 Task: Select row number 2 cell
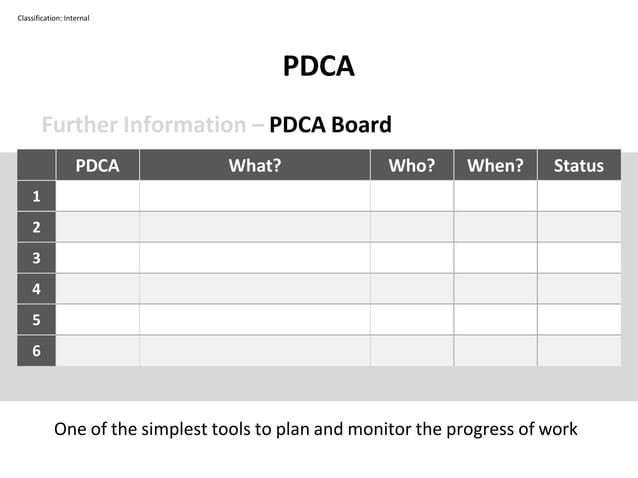click(36, 227)
